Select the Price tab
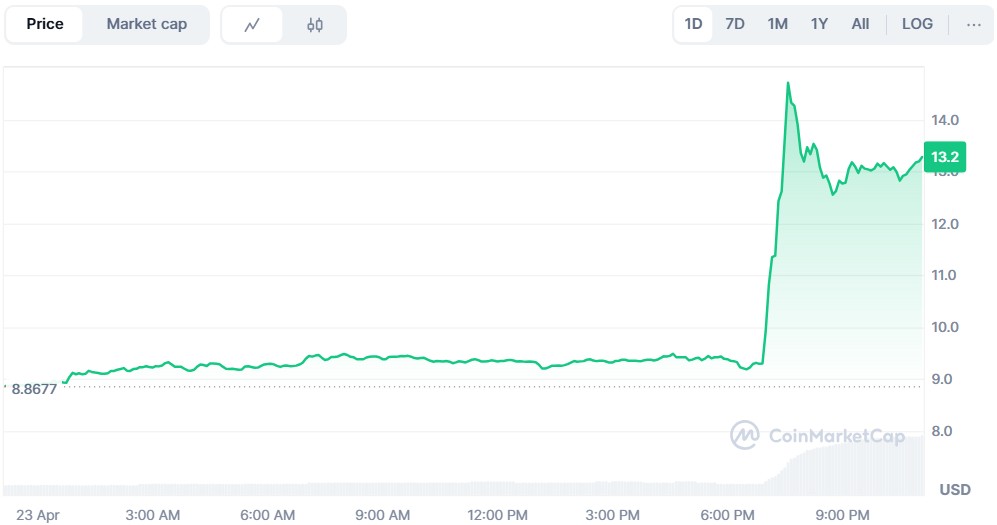 point(45,24)
